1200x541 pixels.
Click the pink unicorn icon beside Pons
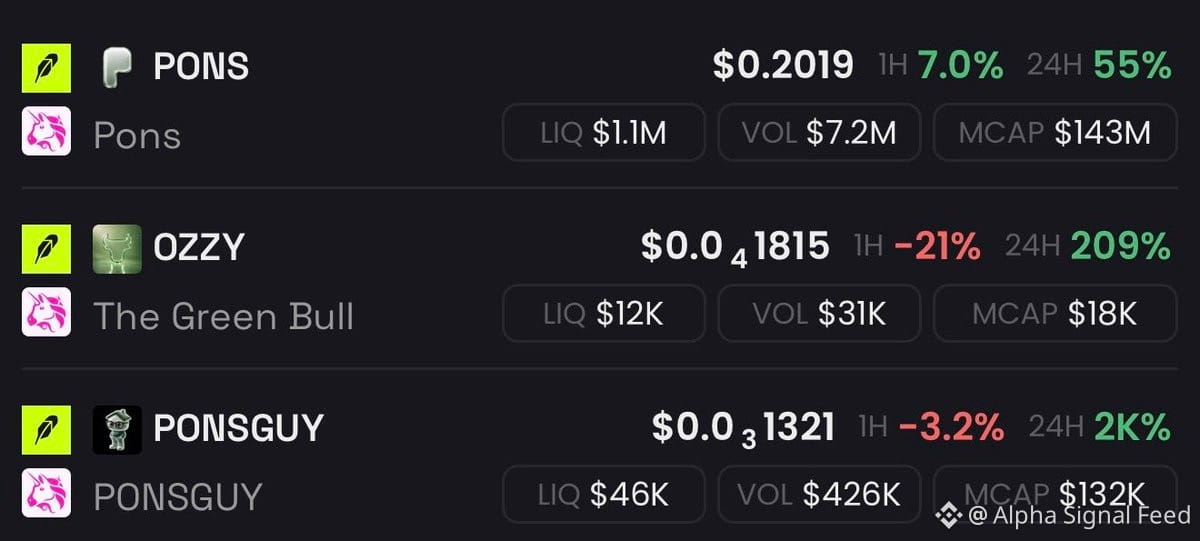point(46,131)
